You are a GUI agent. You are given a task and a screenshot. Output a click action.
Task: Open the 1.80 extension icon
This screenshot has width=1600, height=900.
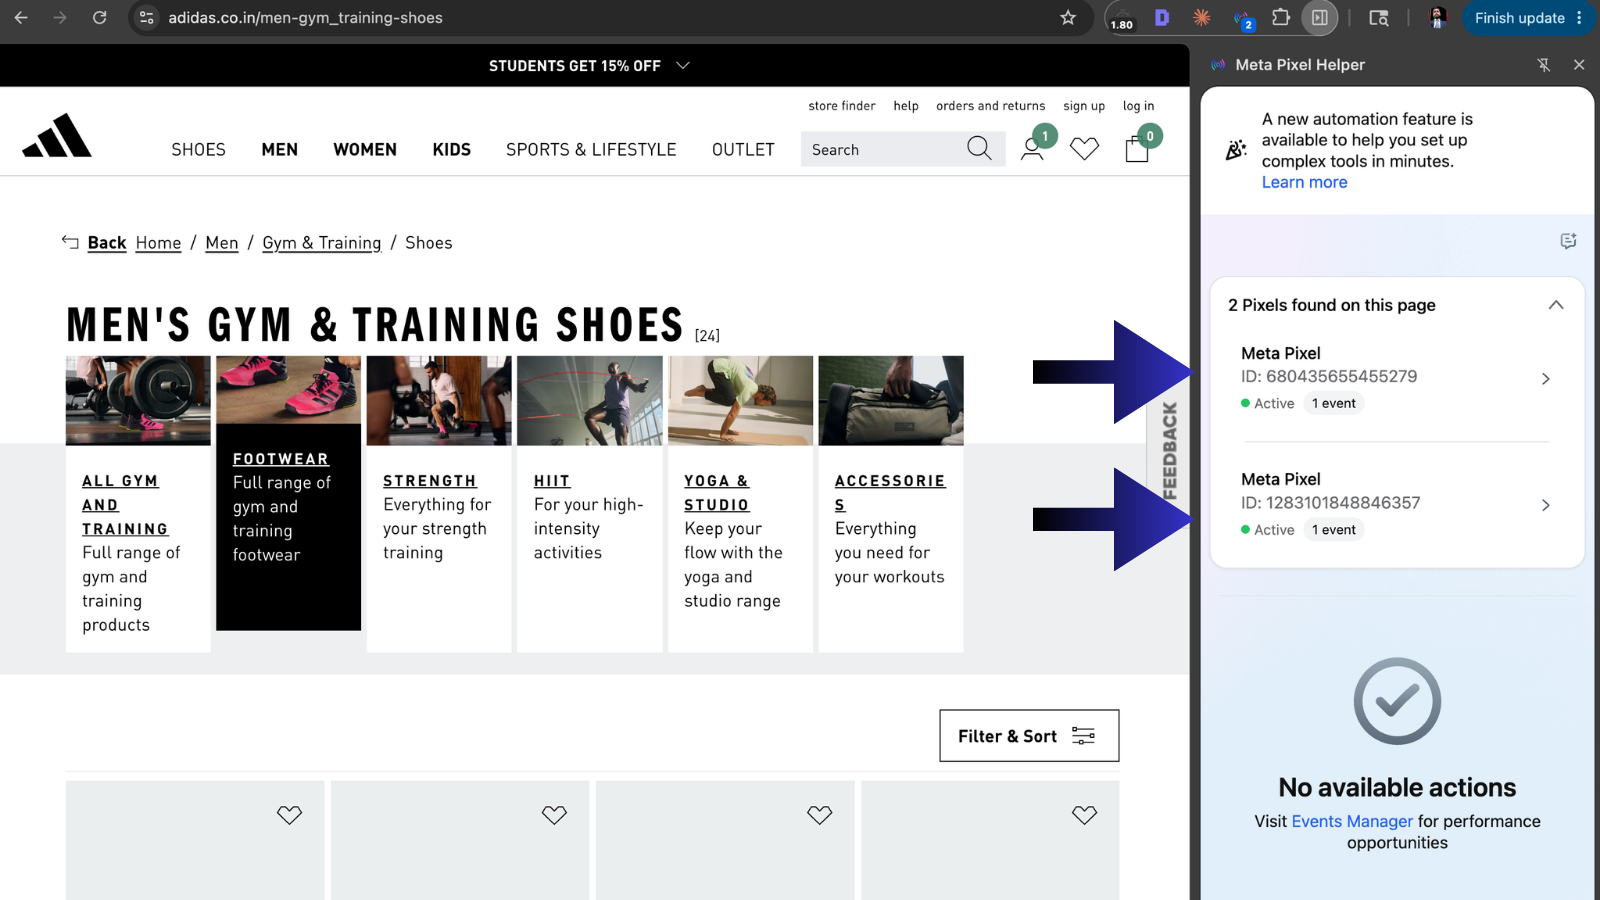point(1122,18)
